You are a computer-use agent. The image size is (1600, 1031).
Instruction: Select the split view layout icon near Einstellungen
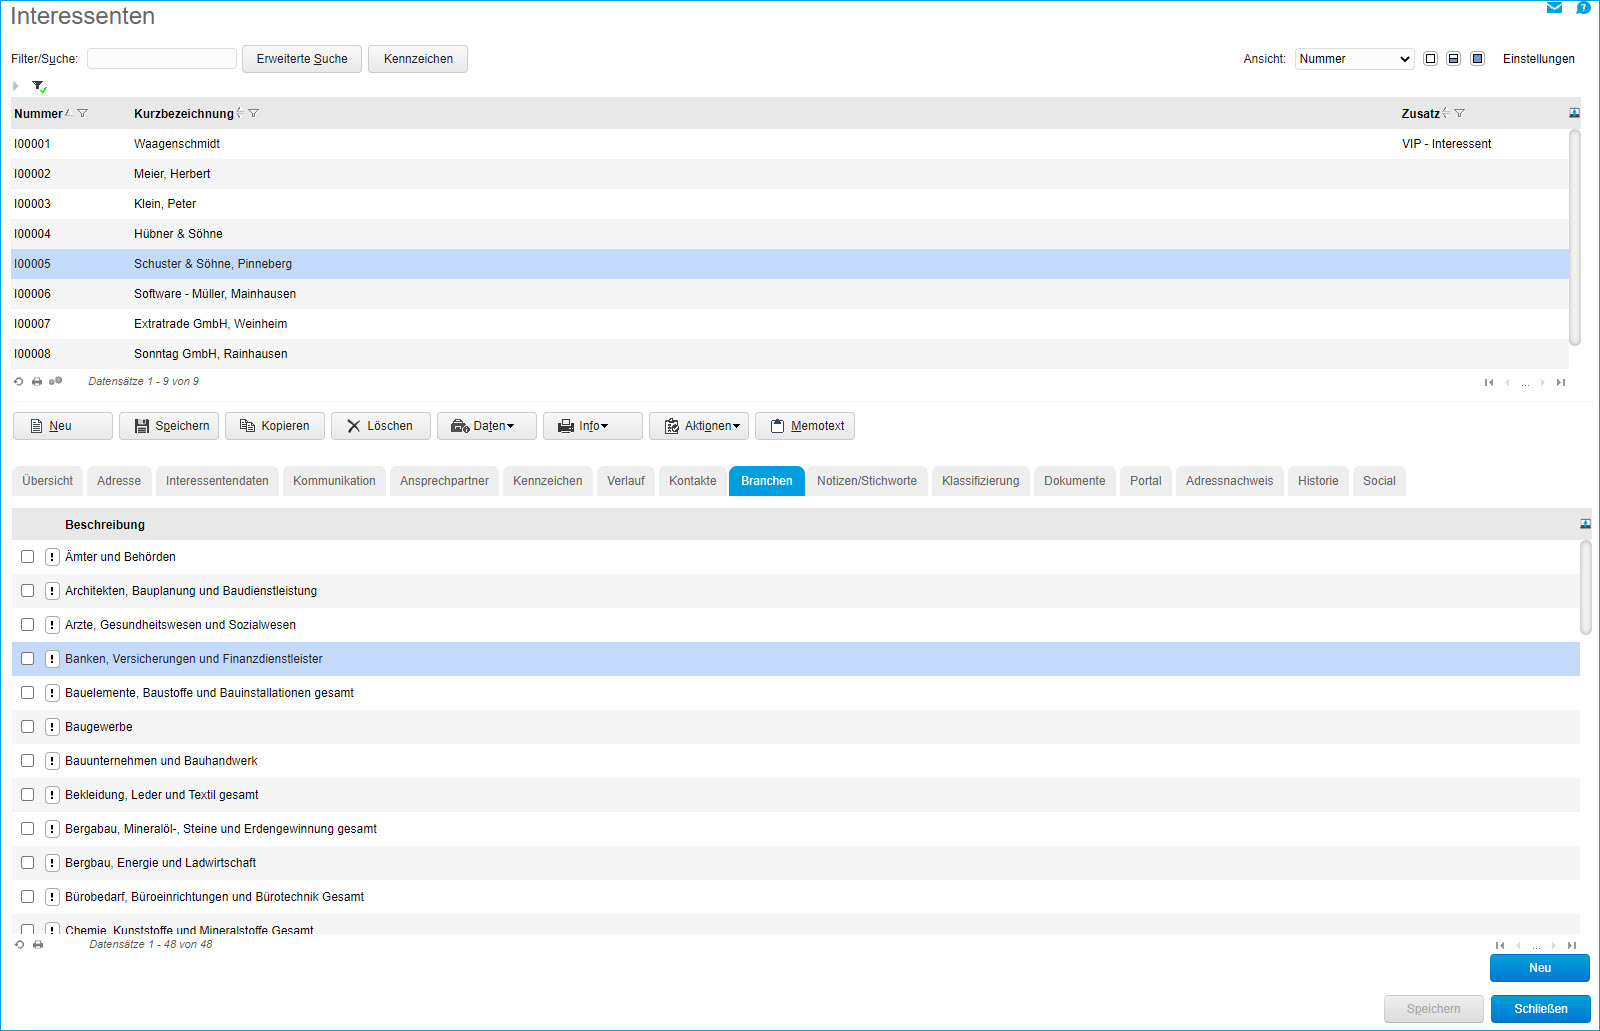coord(1453,58)
